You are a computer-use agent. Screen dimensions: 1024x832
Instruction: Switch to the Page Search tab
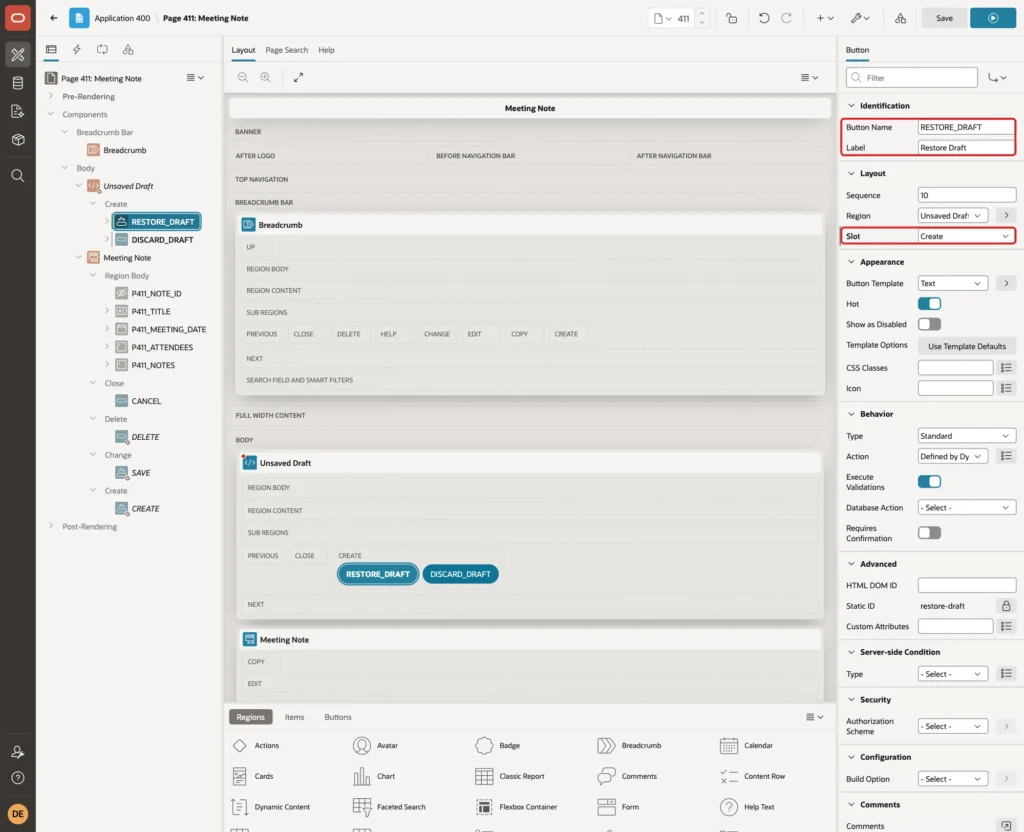[x=286, y=50]
